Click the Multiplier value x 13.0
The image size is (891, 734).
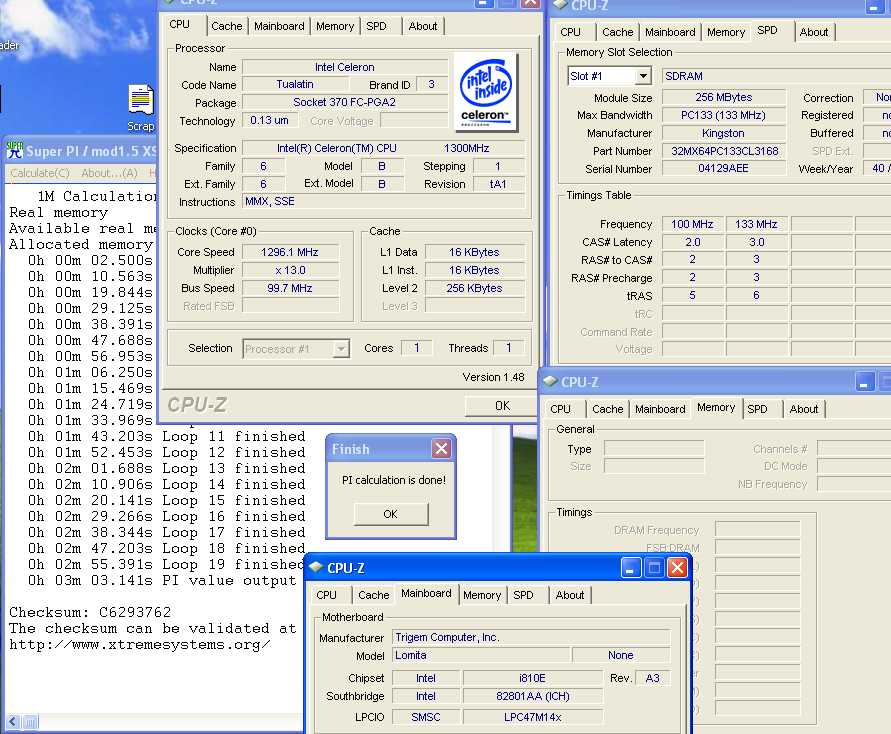(x=290, y=270)
